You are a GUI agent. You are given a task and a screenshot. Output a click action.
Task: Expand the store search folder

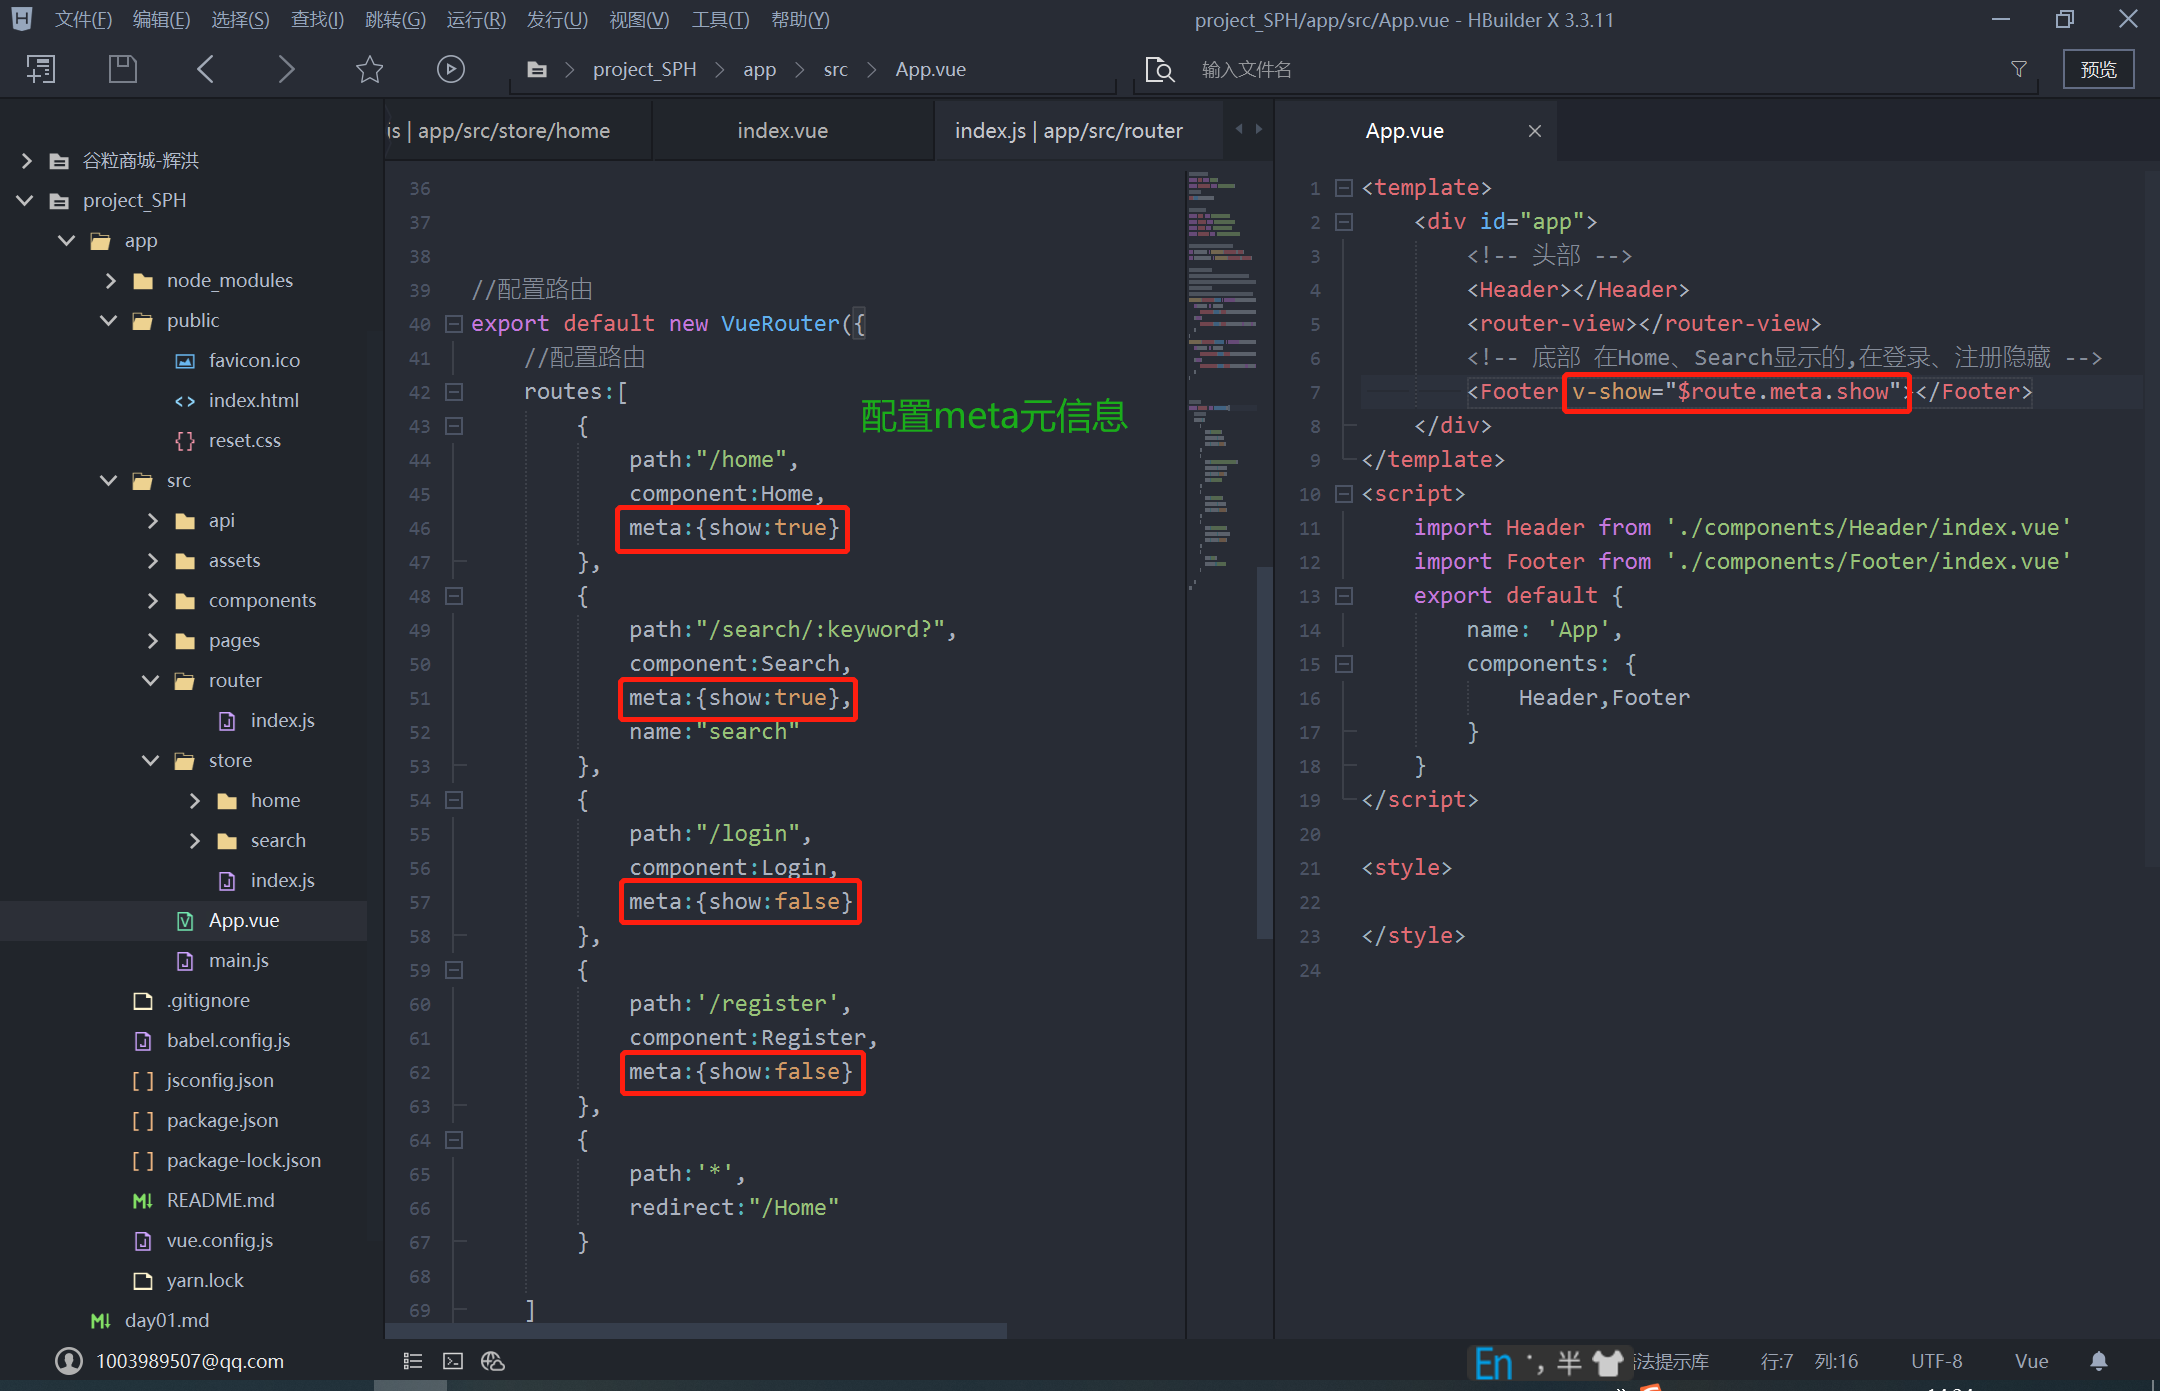194,840
